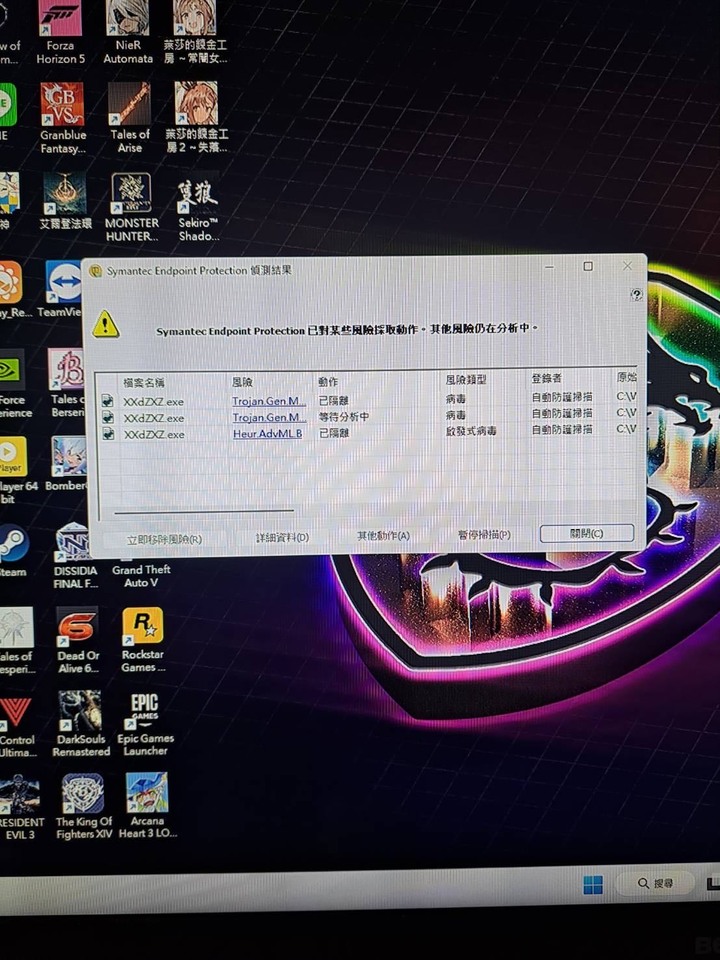Sort by 風險類型 column header
720x960 pixels.
click(x=466, y=380)
